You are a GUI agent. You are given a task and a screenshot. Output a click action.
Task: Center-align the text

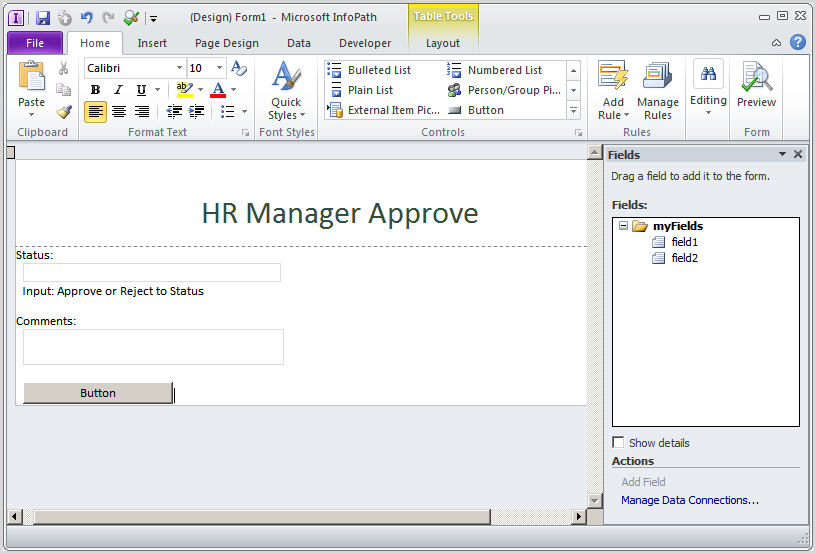coord(119,111)
